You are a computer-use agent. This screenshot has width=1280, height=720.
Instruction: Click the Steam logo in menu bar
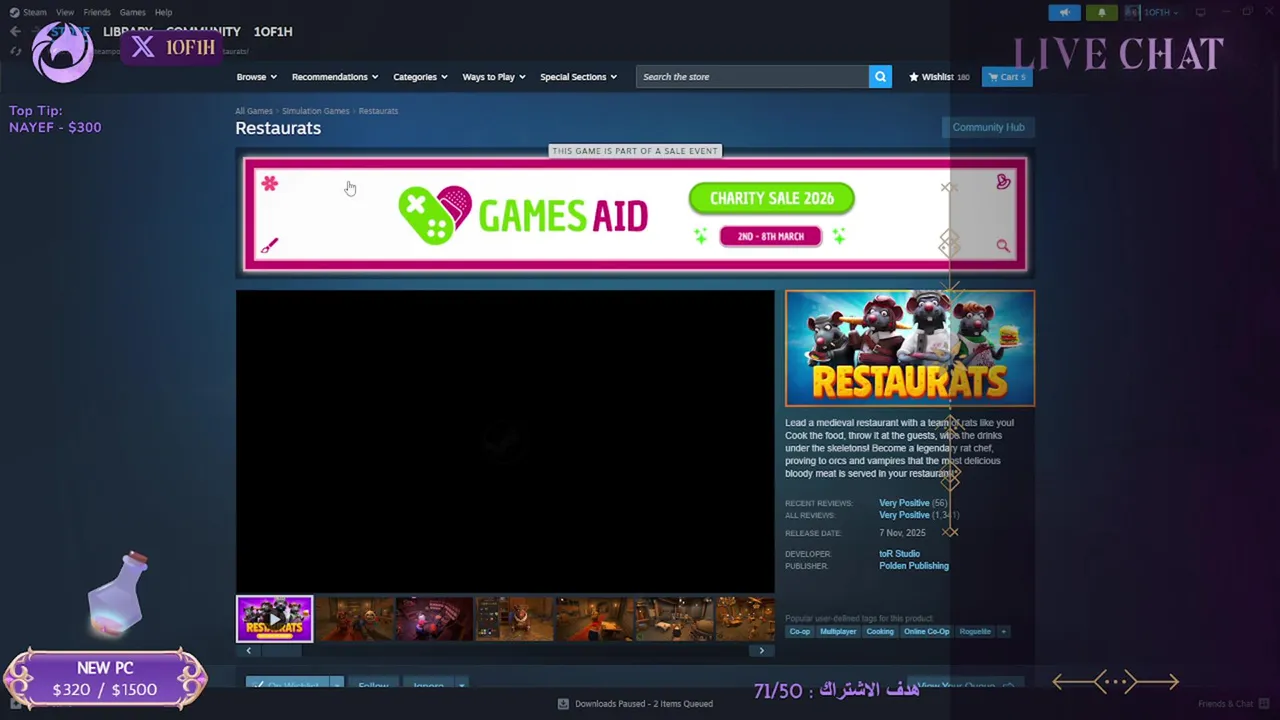click(x=13, y=13)
